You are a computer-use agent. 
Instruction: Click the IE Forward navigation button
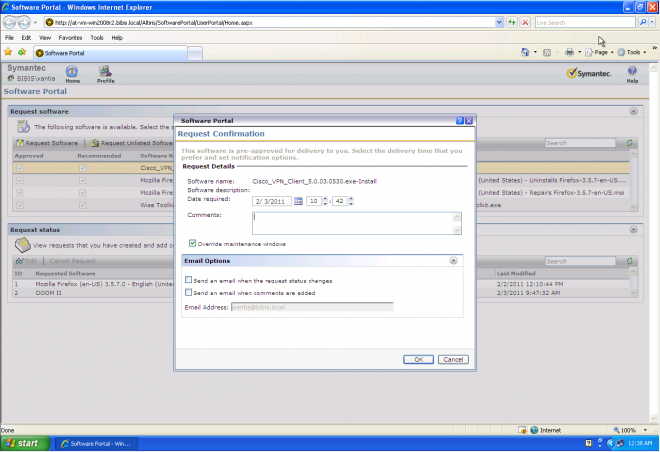point(24,22)
